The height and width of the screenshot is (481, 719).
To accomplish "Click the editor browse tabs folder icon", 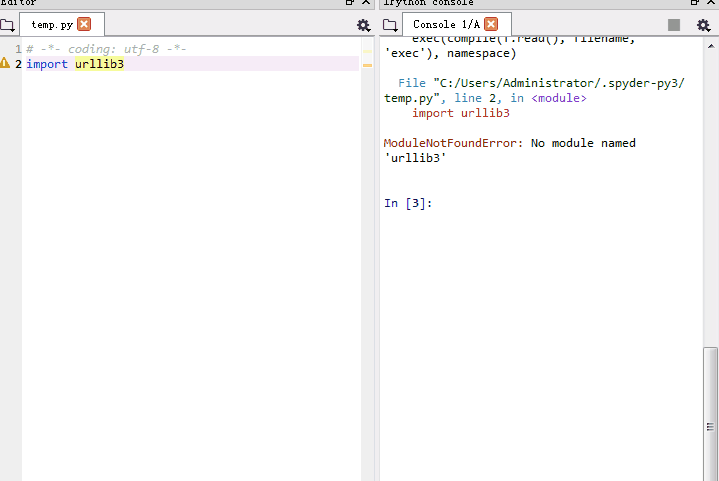I will [7, 24].
